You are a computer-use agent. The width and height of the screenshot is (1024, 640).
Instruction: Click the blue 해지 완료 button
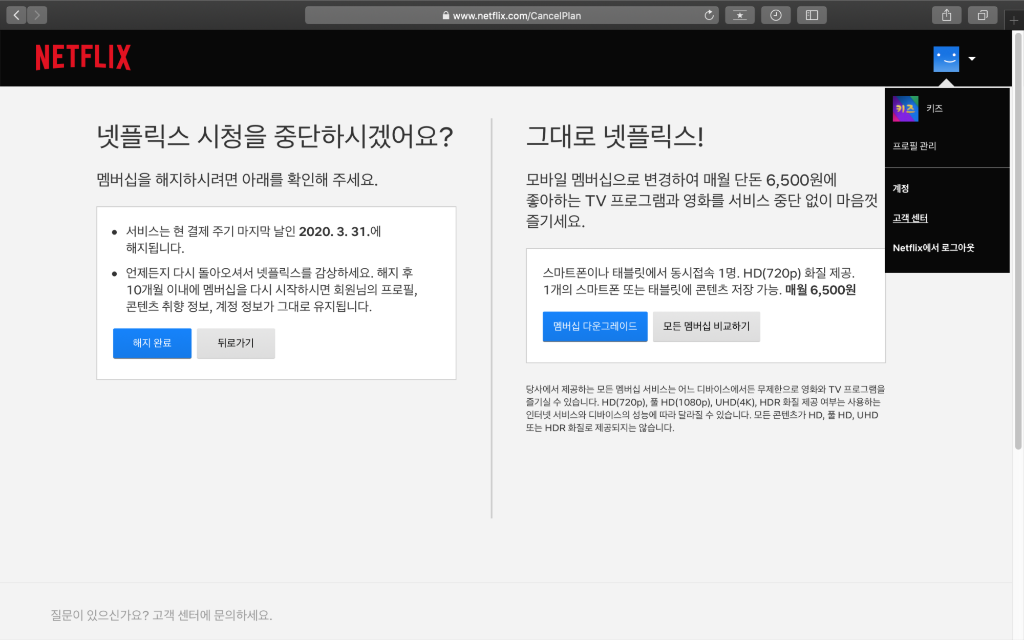point(152,343)
